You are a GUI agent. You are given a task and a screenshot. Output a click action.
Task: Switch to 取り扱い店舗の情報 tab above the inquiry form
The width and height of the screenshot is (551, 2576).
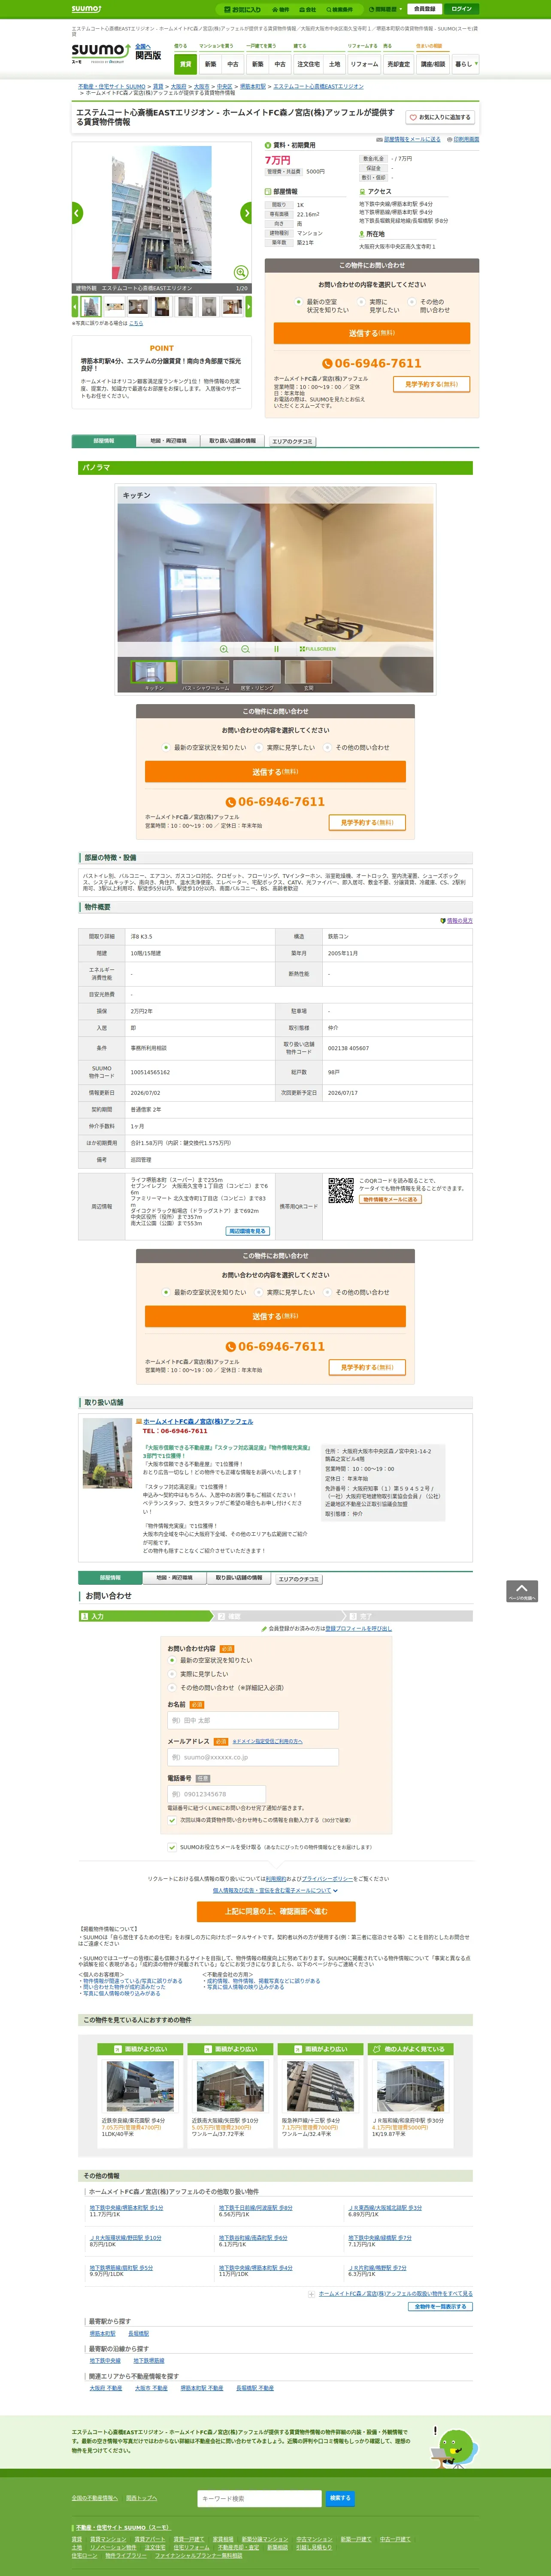(239, 1578)
